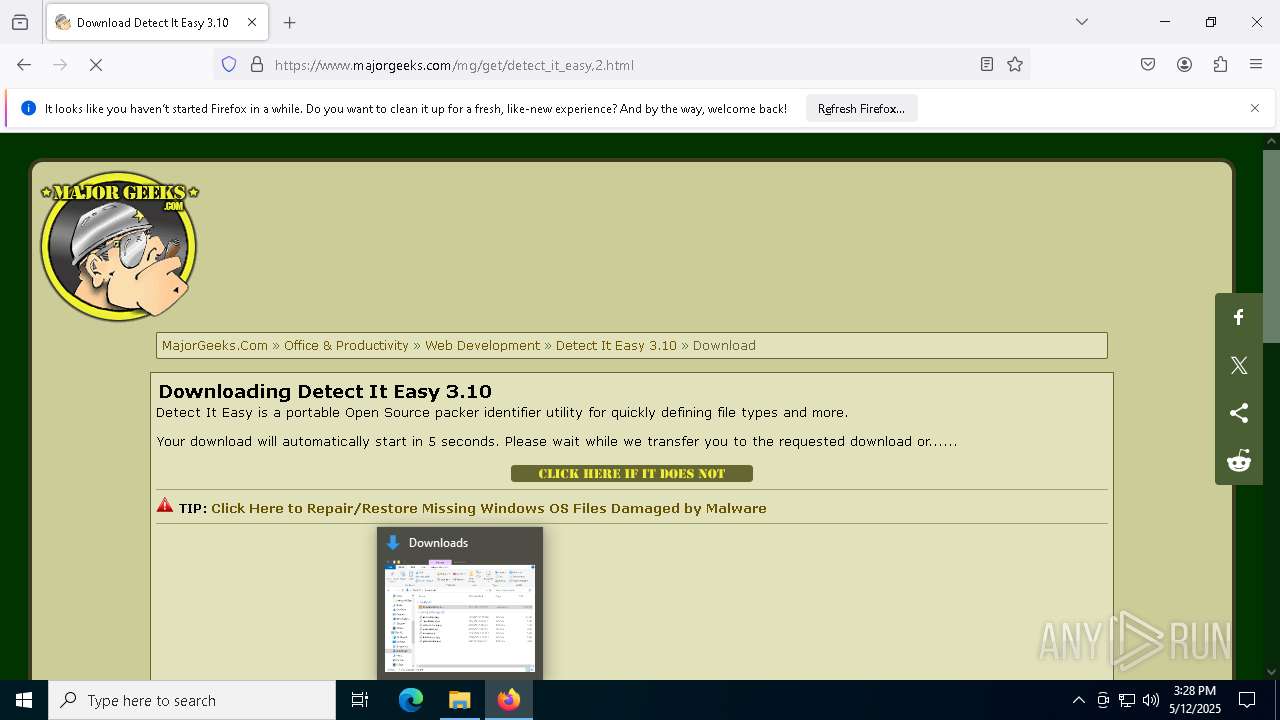Open the Extensions puzzle icon

tap(1220, 65)
